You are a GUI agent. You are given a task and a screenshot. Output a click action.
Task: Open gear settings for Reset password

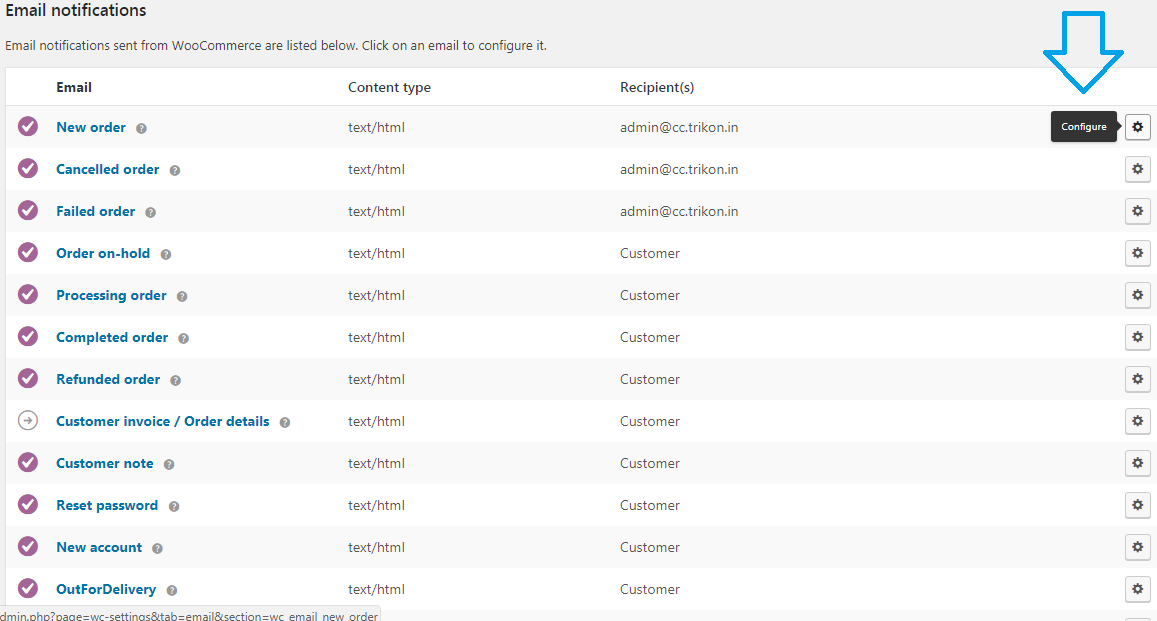[x=1137, y=505]
